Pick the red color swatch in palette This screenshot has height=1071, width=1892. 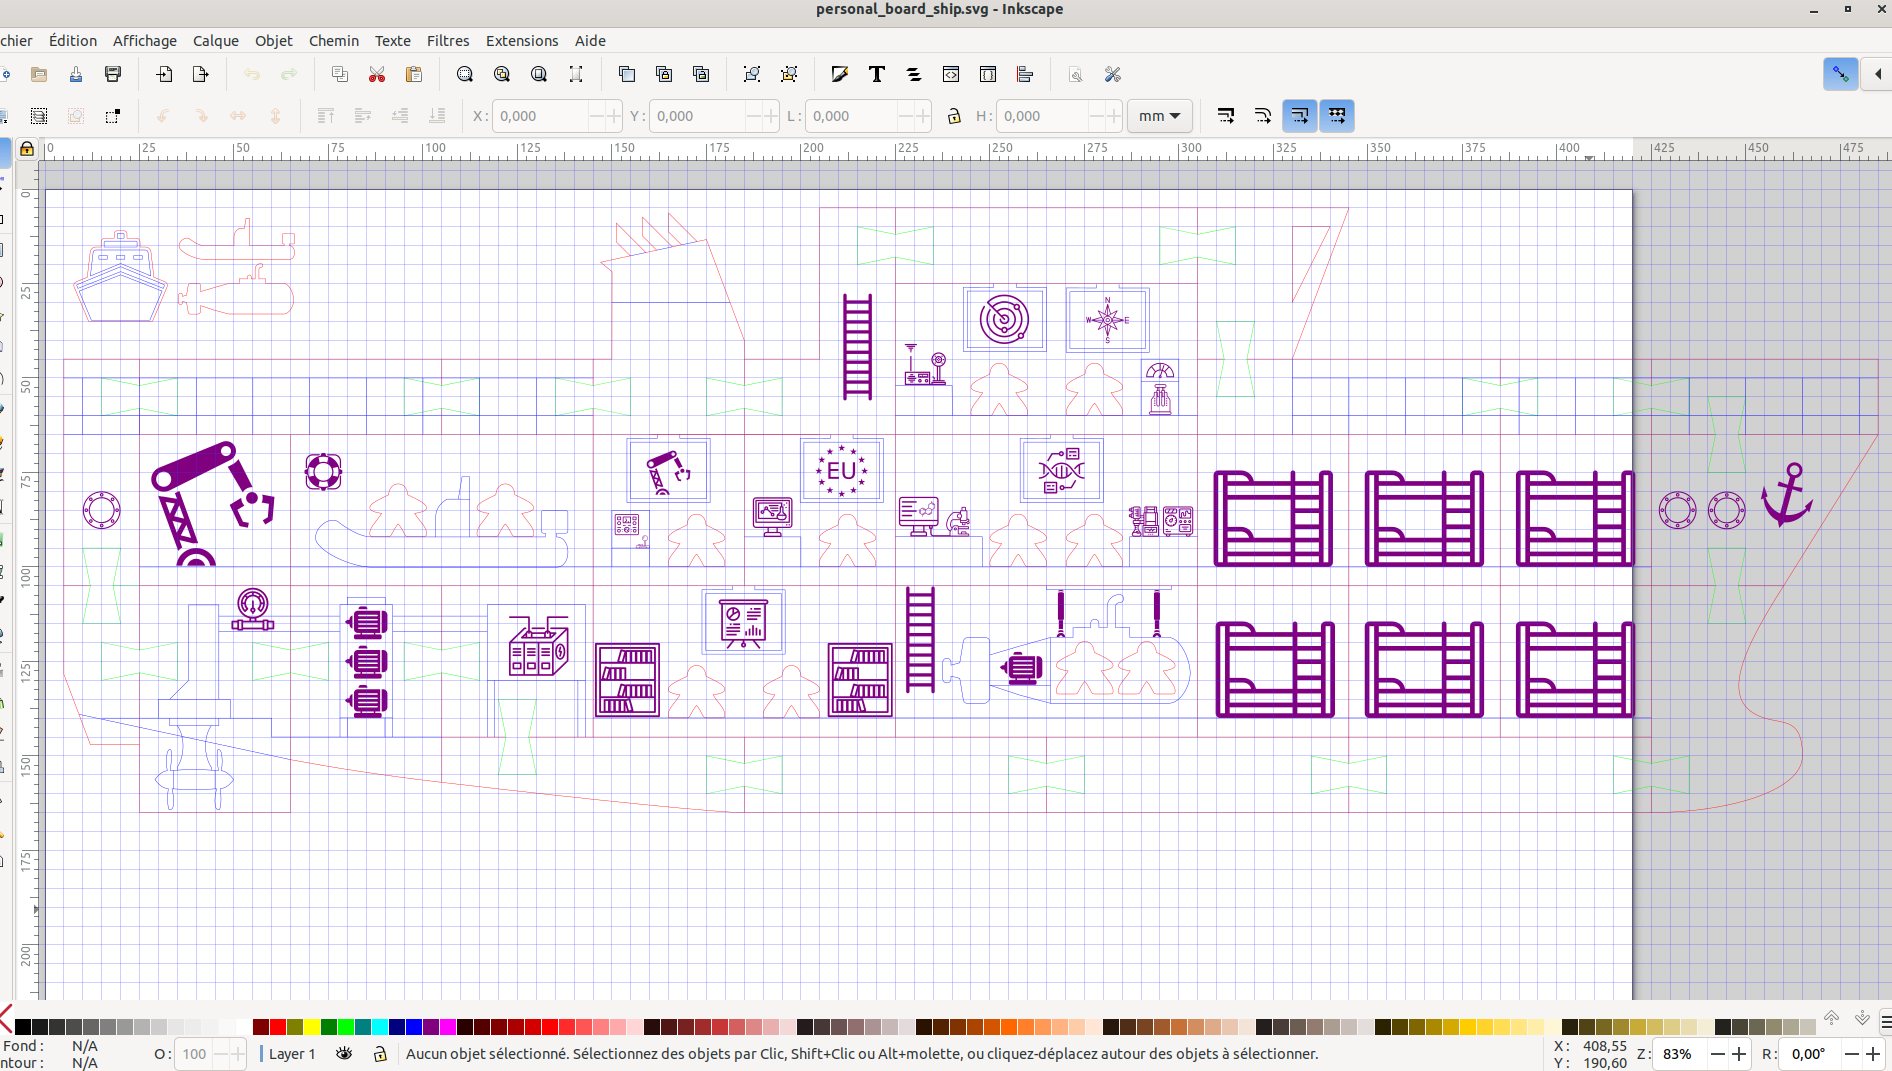278,1027
